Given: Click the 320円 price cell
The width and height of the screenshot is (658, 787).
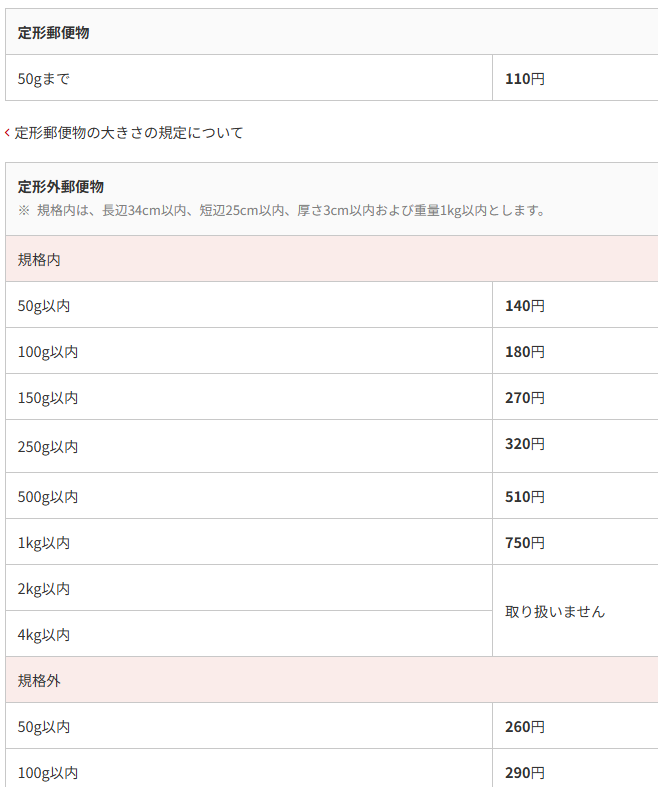Looking at the screenshot, I should point(525,443).
